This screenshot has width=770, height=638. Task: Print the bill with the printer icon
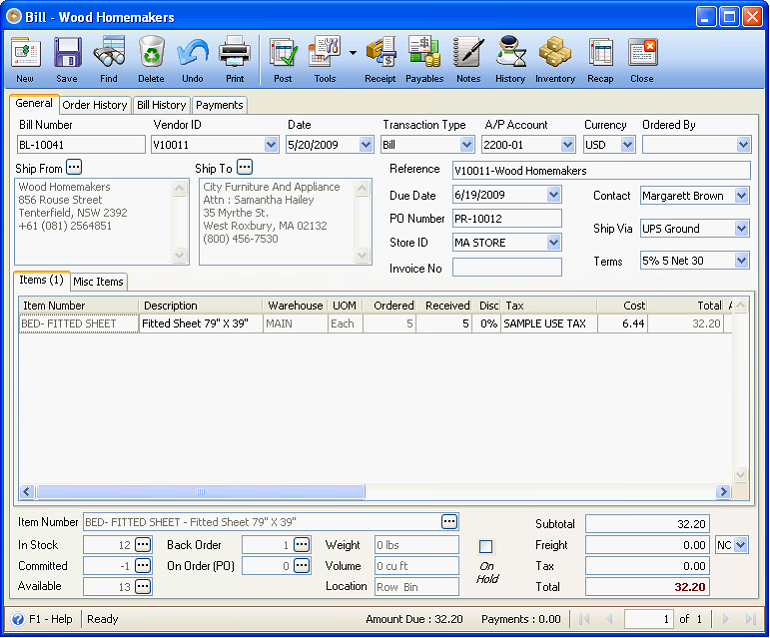click(235, 59)
